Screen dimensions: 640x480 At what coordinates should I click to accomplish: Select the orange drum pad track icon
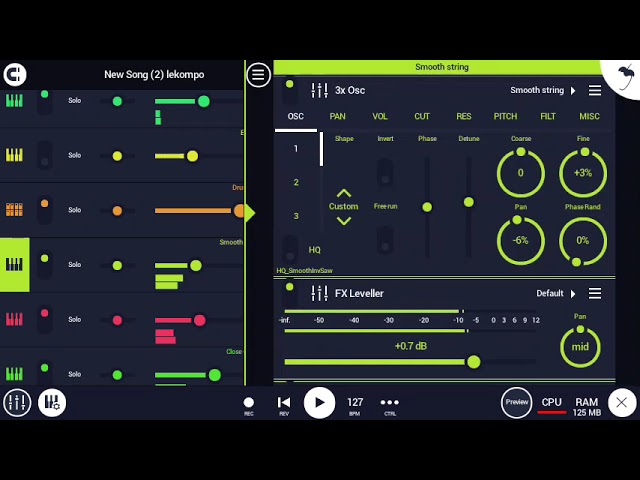tap(14, 210)
